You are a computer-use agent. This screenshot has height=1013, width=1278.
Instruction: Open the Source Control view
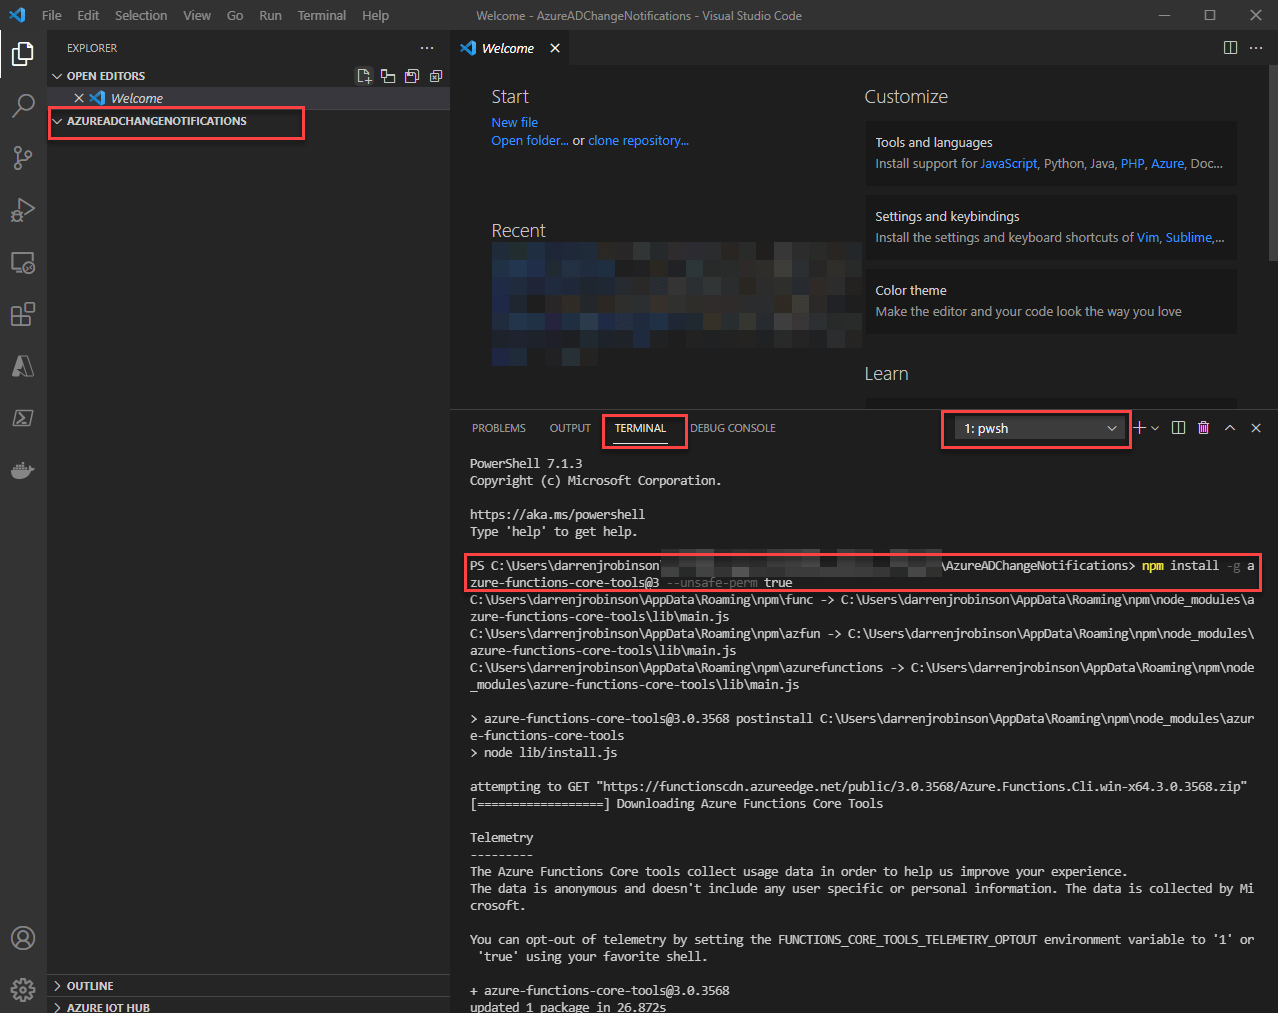(x=22, y=158)
